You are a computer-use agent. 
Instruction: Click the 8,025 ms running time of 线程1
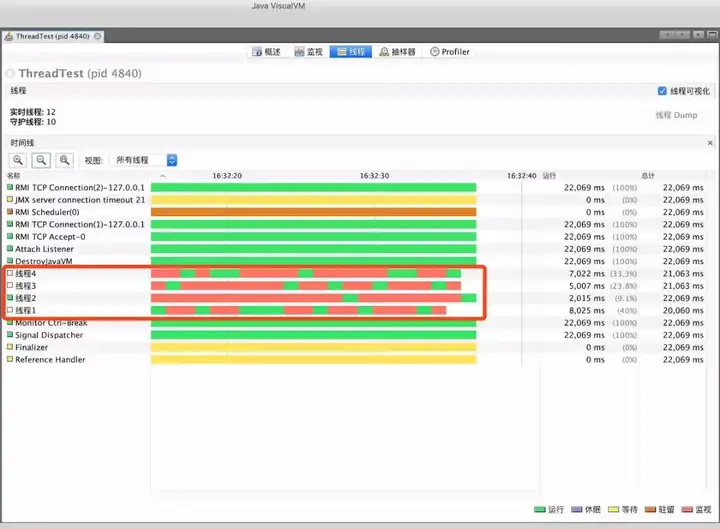pos(586,310)
